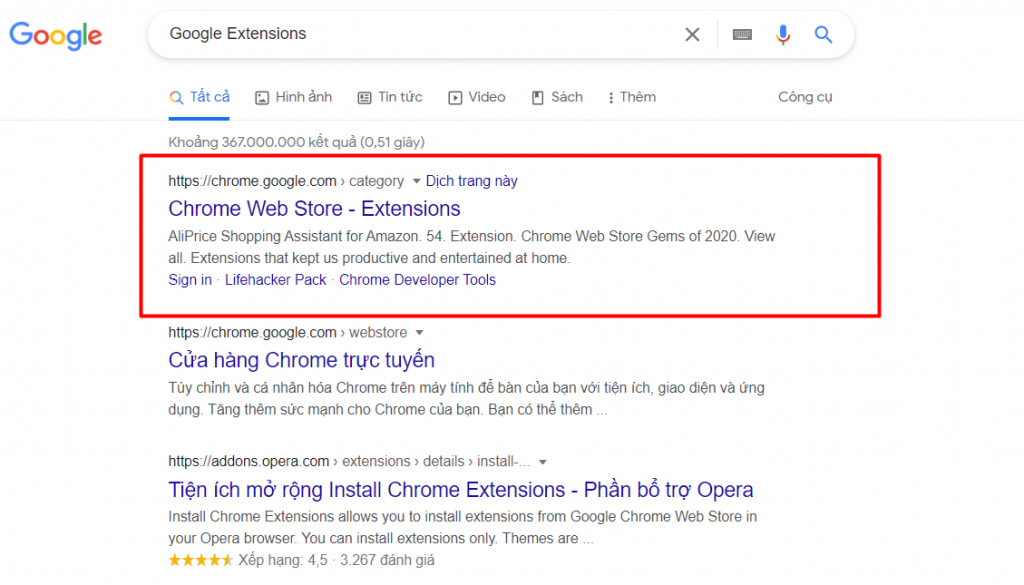
Task: Open the Lifehacker Pack sitelink
Action: coord(276,279)
